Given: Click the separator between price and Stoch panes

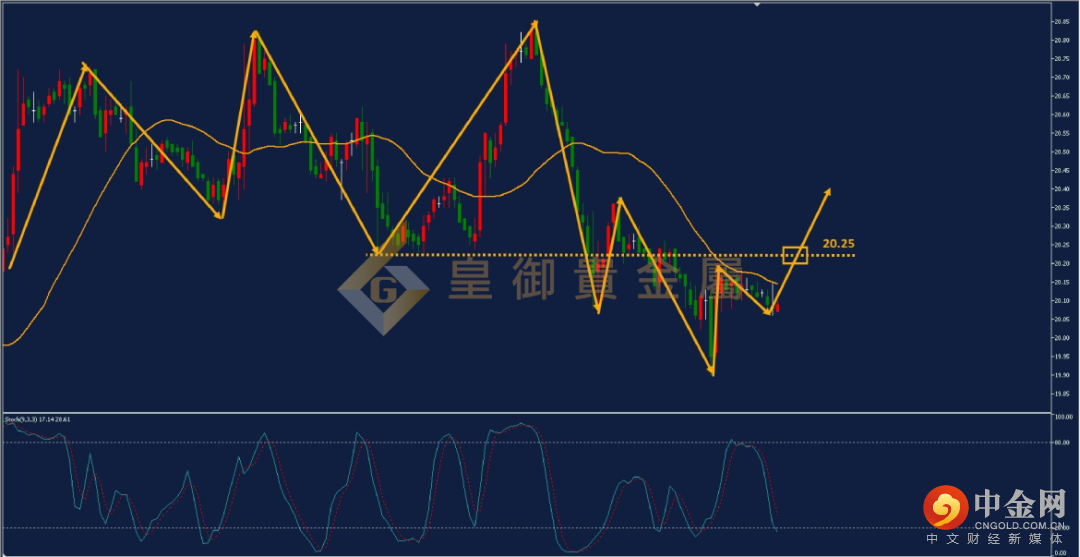Looking at the screenshot, I should point(526,412).
